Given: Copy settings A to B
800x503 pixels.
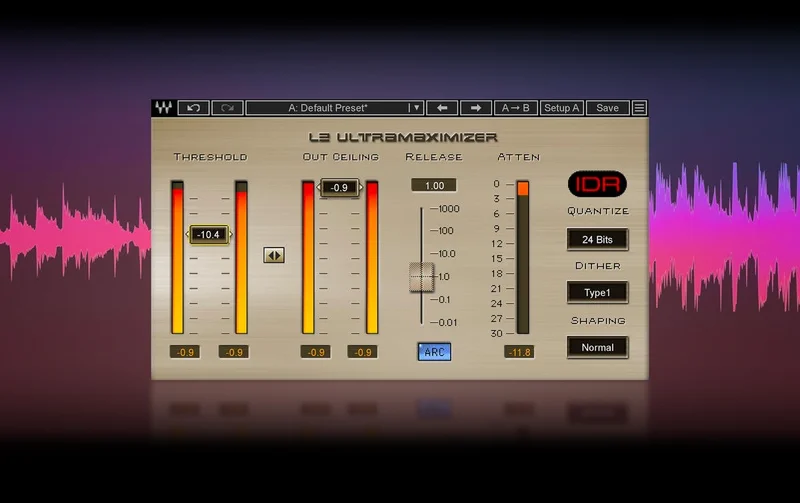Looking at the screenshot, I should [515, 108].
